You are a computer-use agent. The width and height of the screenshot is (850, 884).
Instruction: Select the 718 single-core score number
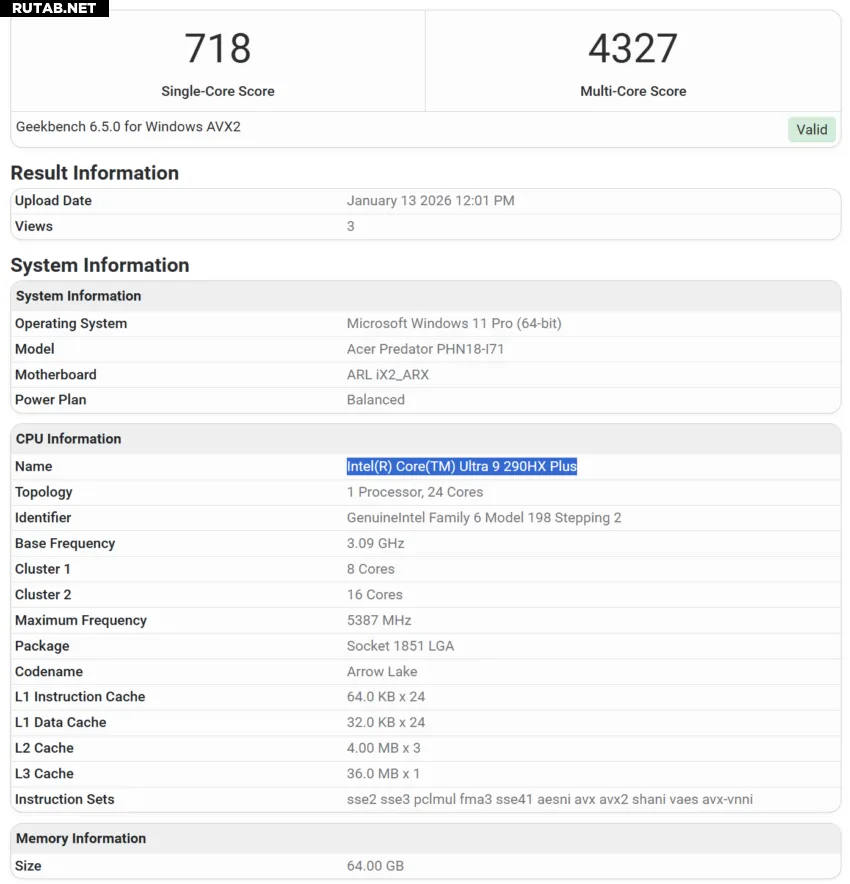[x=217, y=48]
